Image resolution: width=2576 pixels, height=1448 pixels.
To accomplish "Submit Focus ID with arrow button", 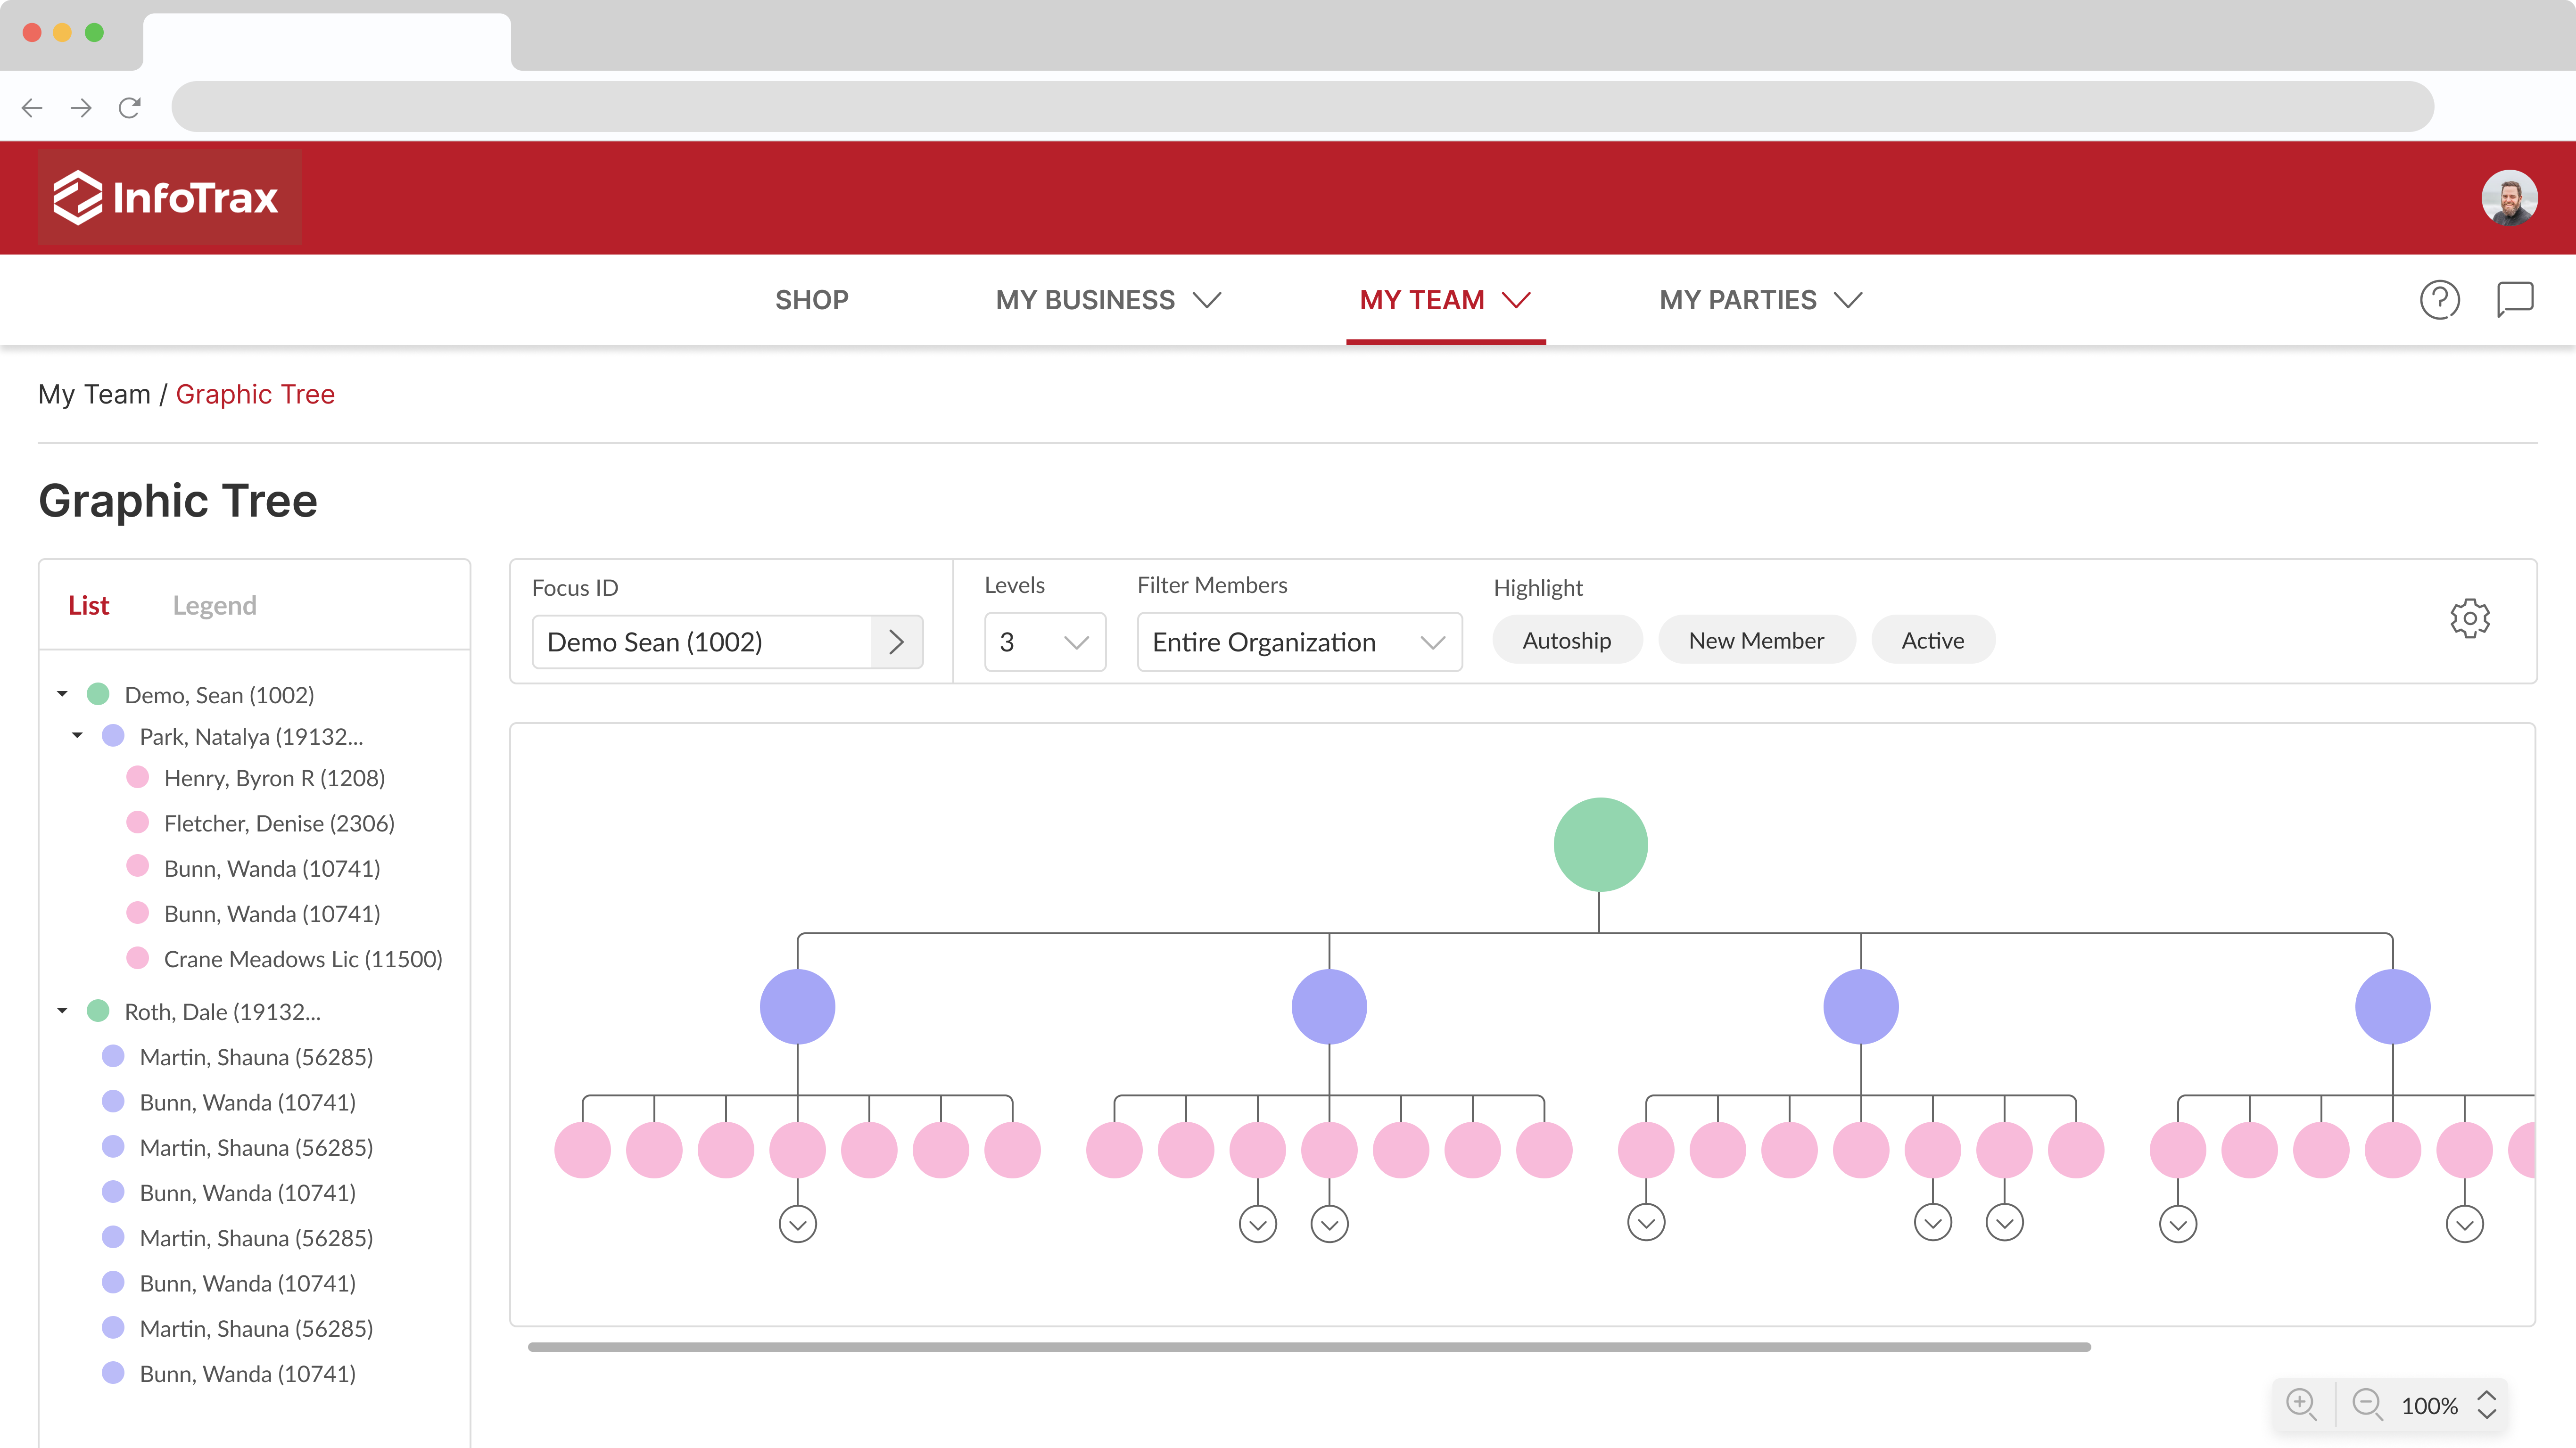I will click(x=896, y=642).
